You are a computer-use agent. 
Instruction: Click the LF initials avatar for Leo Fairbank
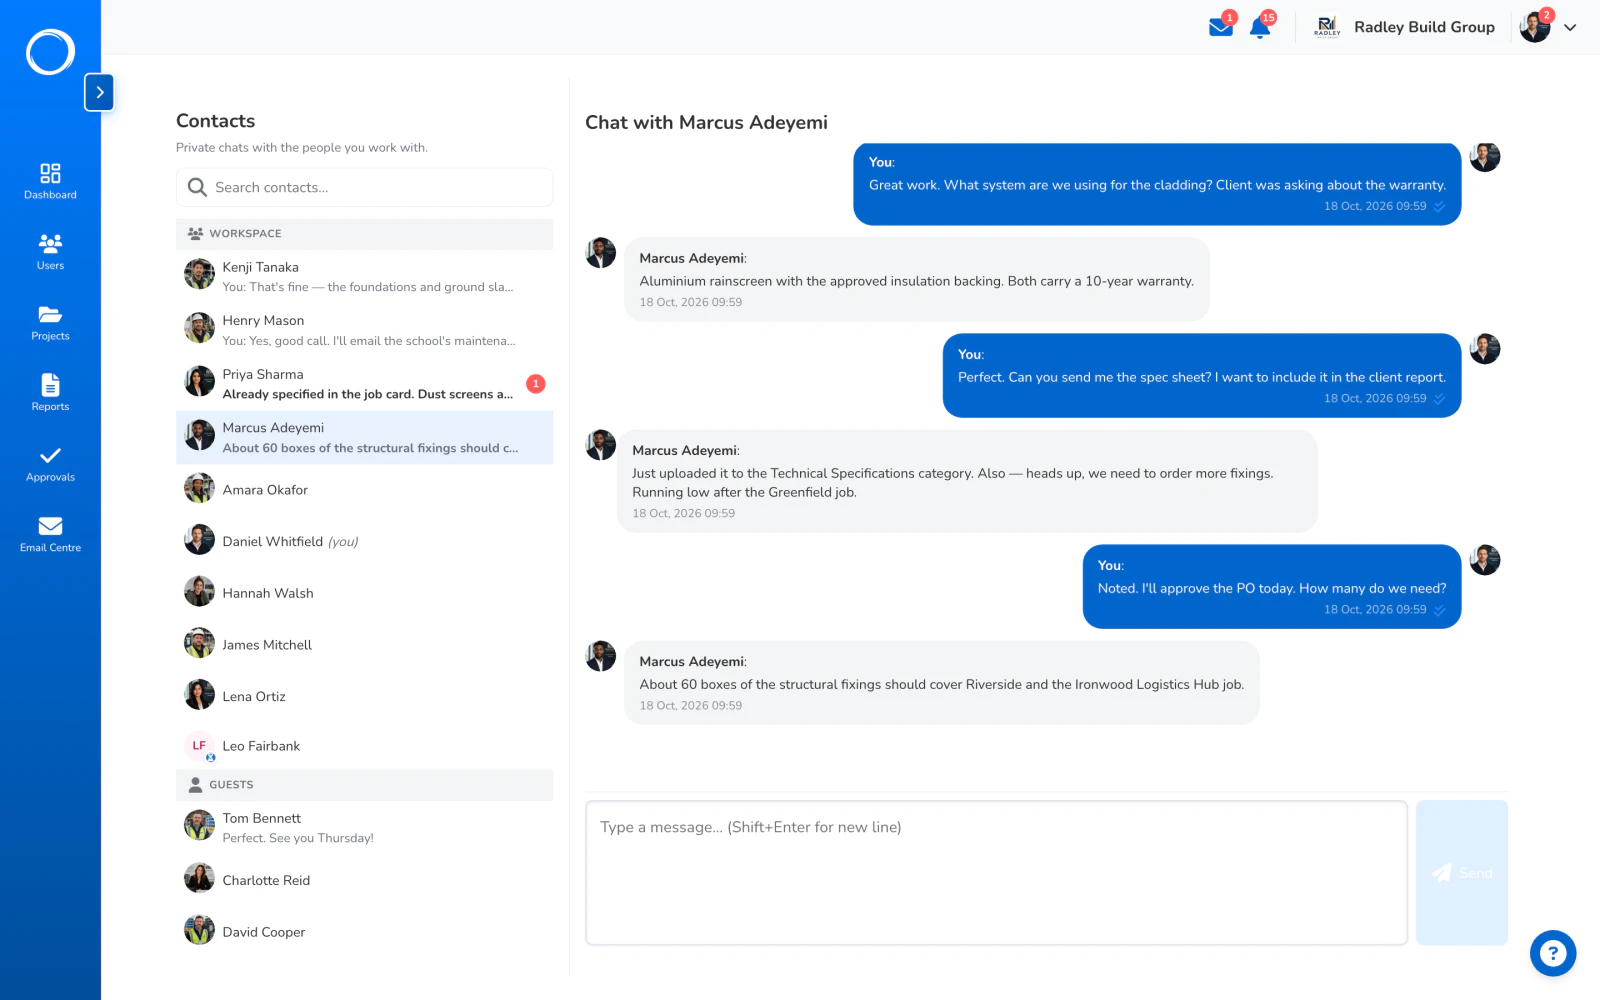click(199, 746)
